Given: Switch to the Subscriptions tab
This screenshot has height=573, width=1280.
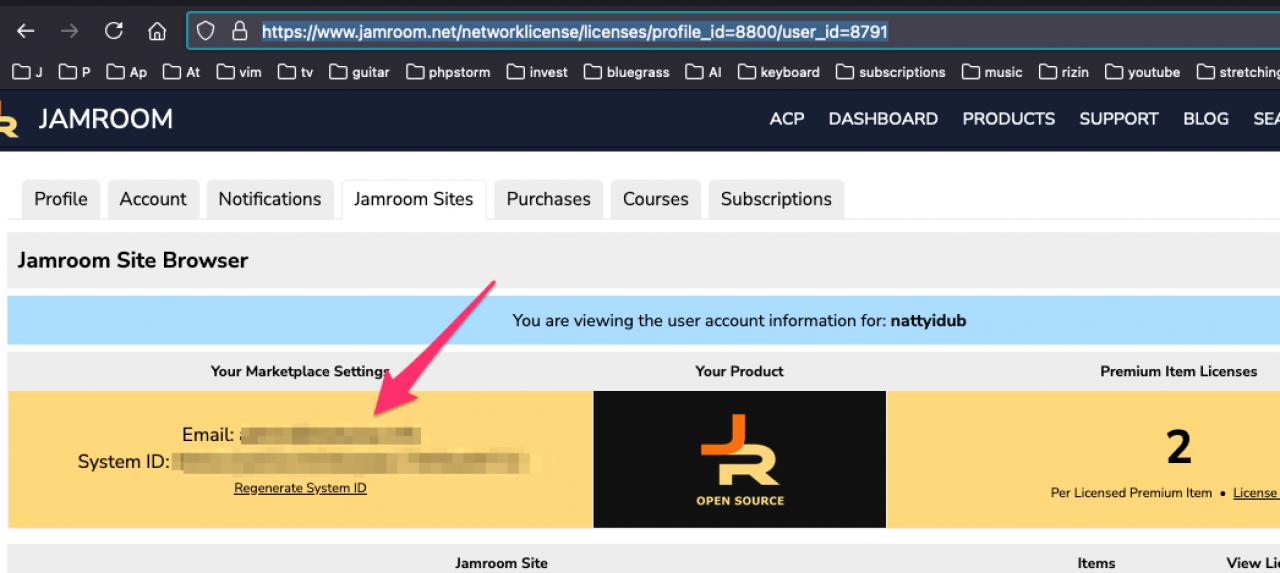Looking at the screenshot, I should coord(776,199).
